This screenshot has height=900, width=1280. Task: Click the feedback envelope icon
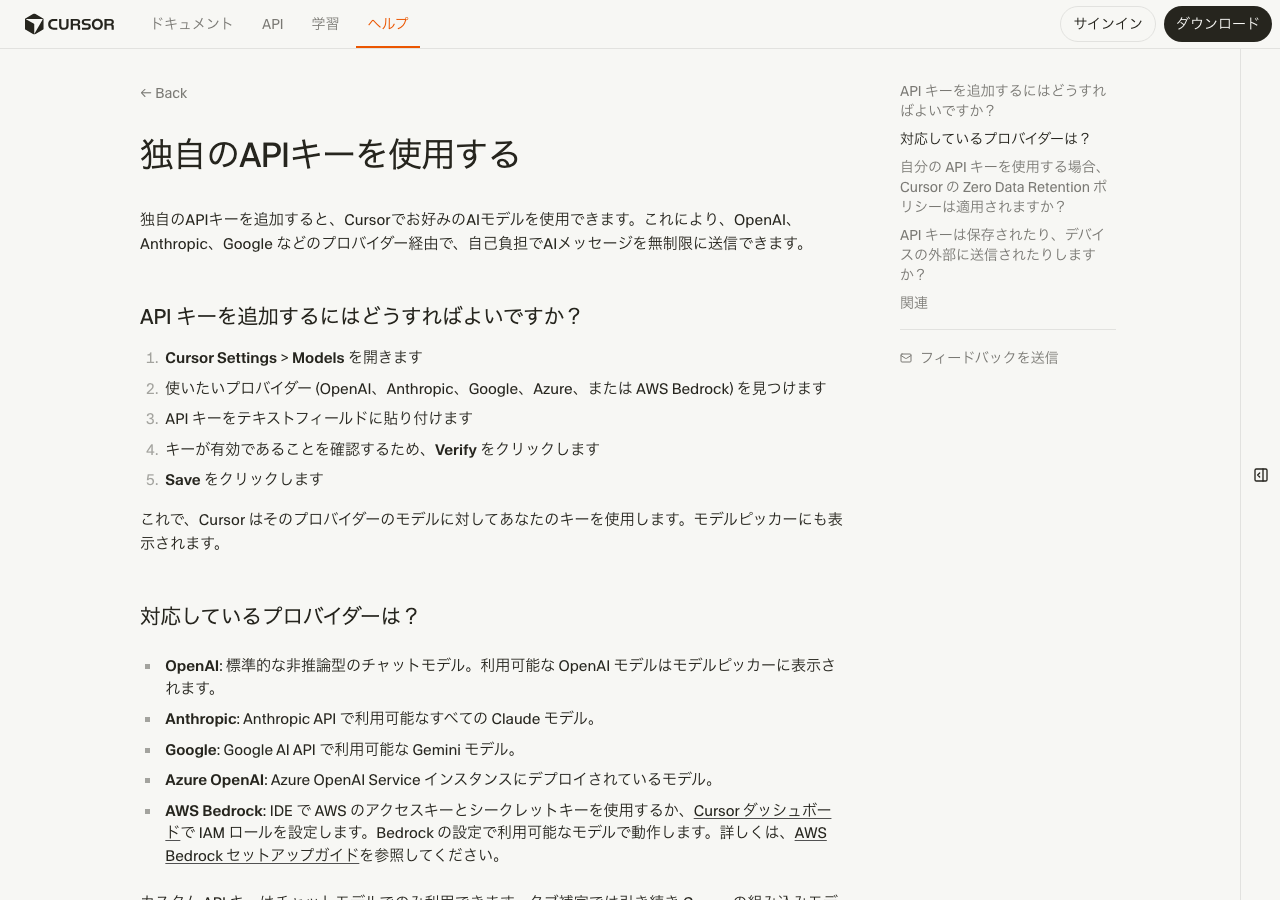[906, 358]
